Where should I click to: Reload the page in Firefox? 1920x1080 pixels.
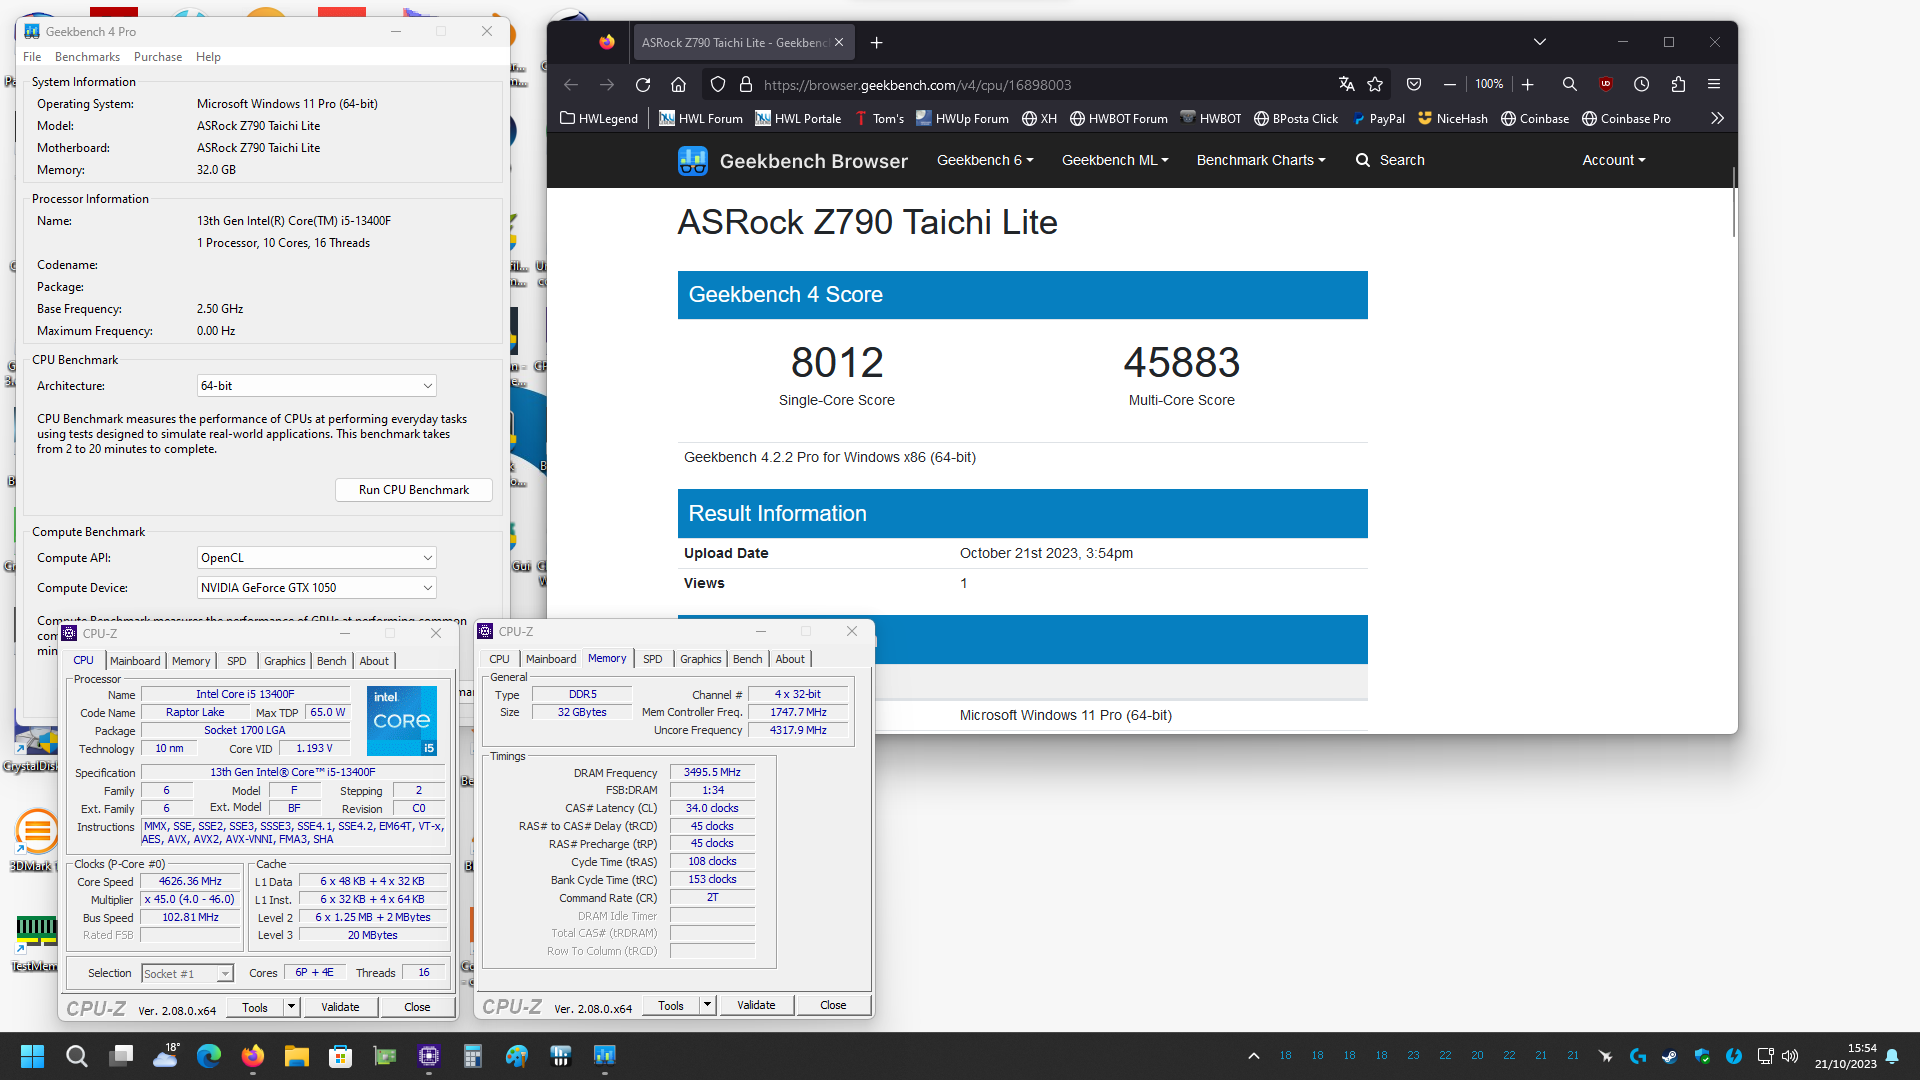643,85
